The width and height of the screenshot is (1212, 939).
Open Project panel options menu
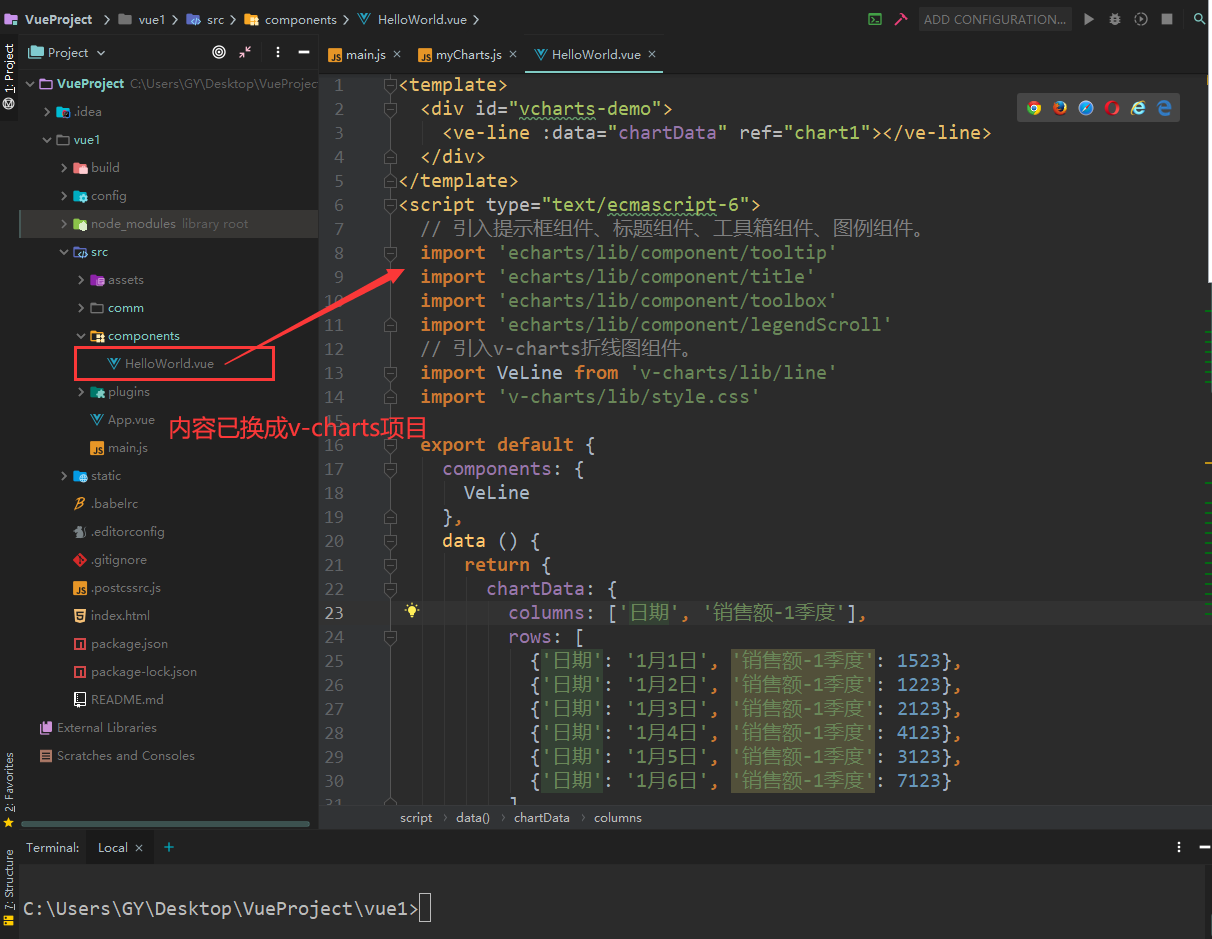[277, 52]
